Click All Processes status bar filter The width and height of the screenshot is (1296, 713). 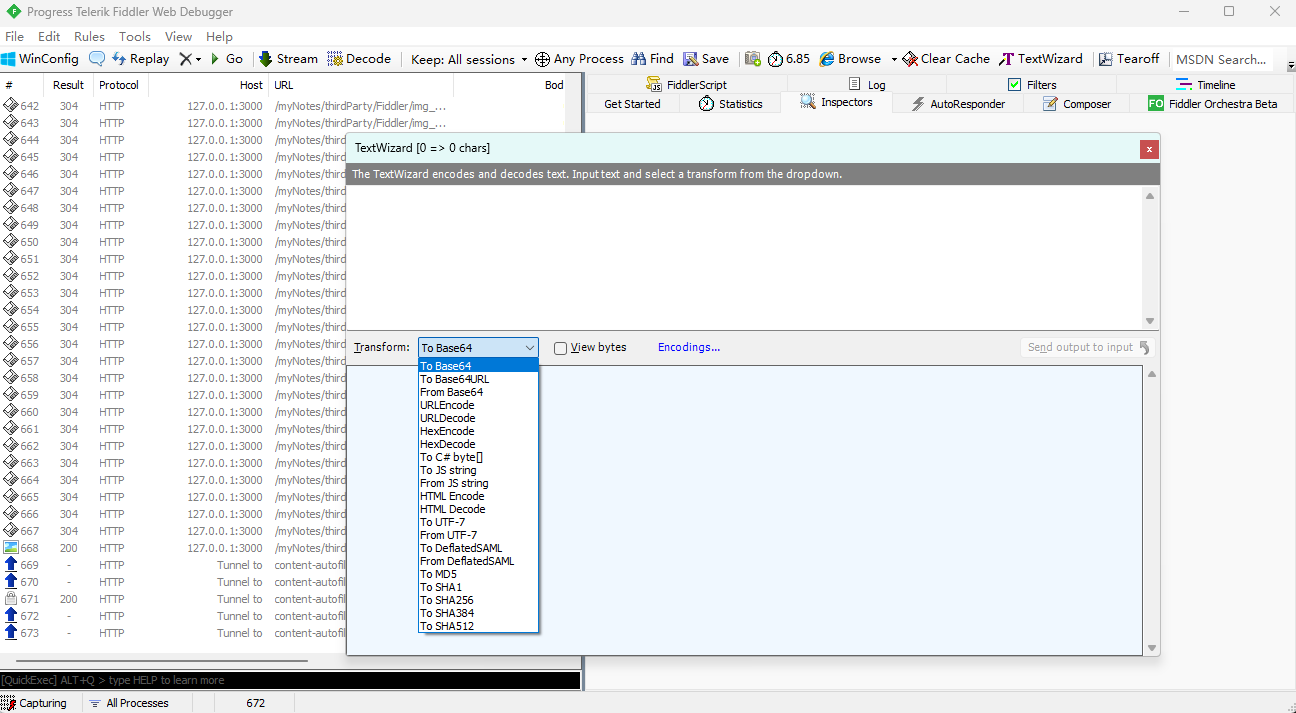tap(129, 703)
